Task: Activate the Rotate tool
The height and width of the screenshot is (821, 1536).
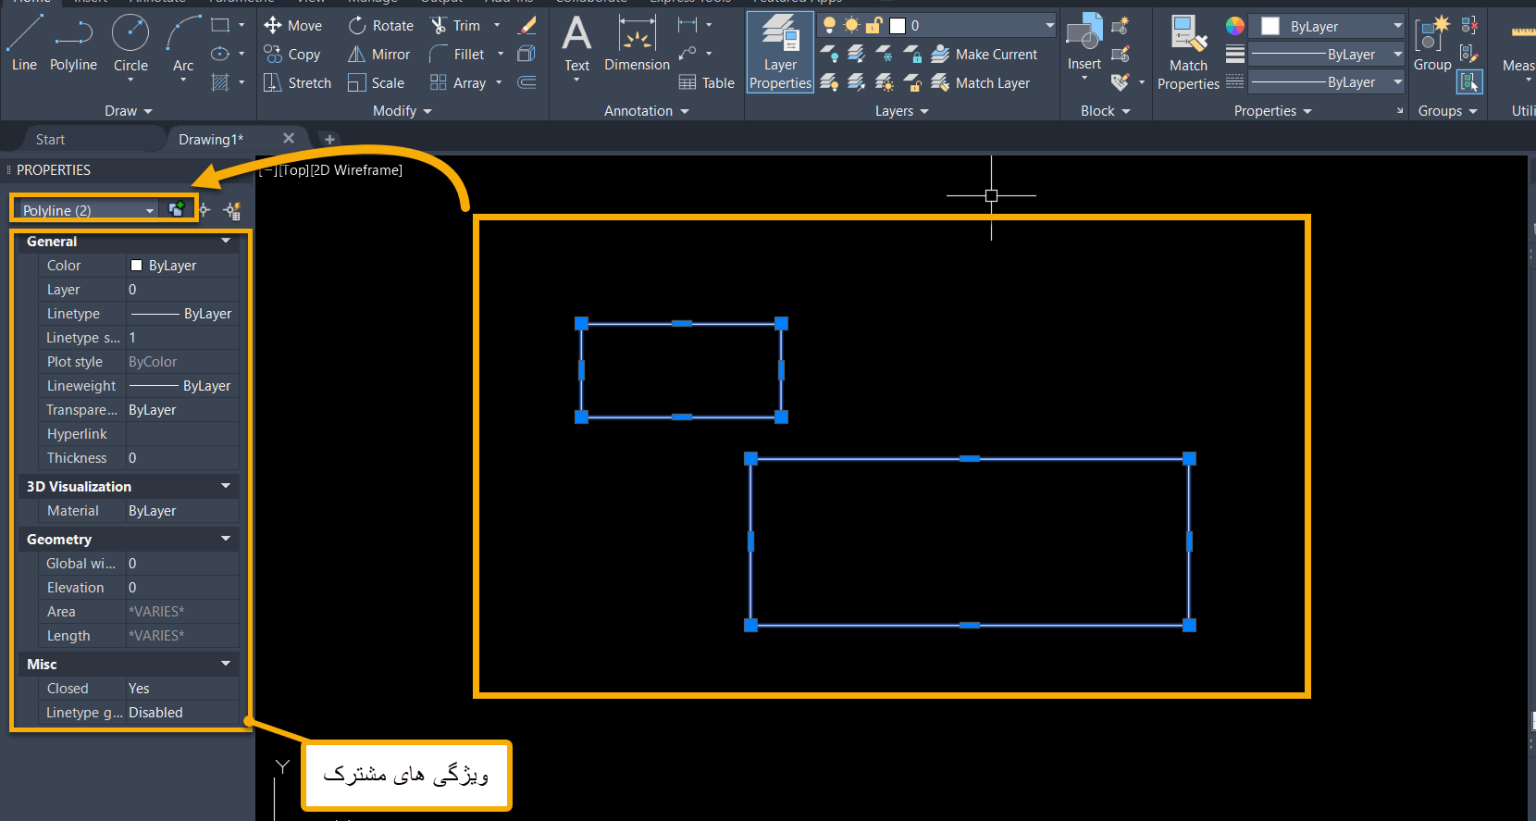Action: pyautogui.click(x=380, y=26)
